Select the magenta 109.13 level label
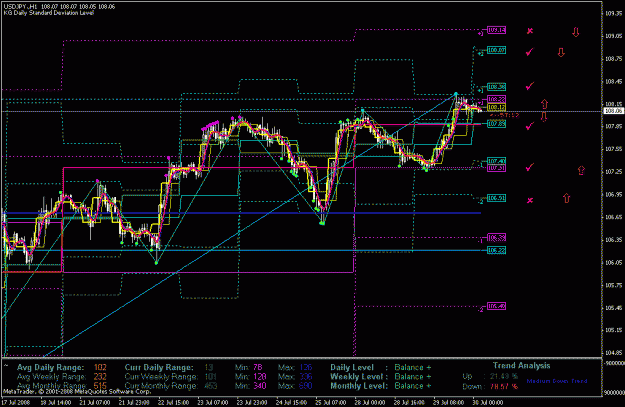Screen dimensions: 625x407 [497, 30]
